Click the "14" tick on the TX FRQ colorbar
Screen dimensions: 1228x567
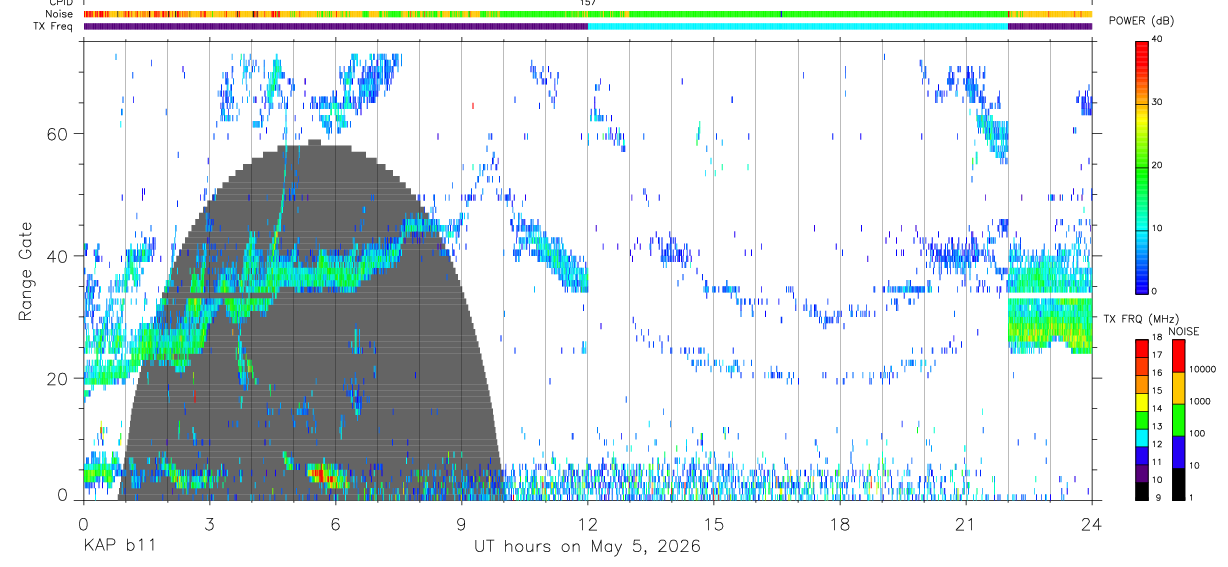click(x=1157, y=409)
